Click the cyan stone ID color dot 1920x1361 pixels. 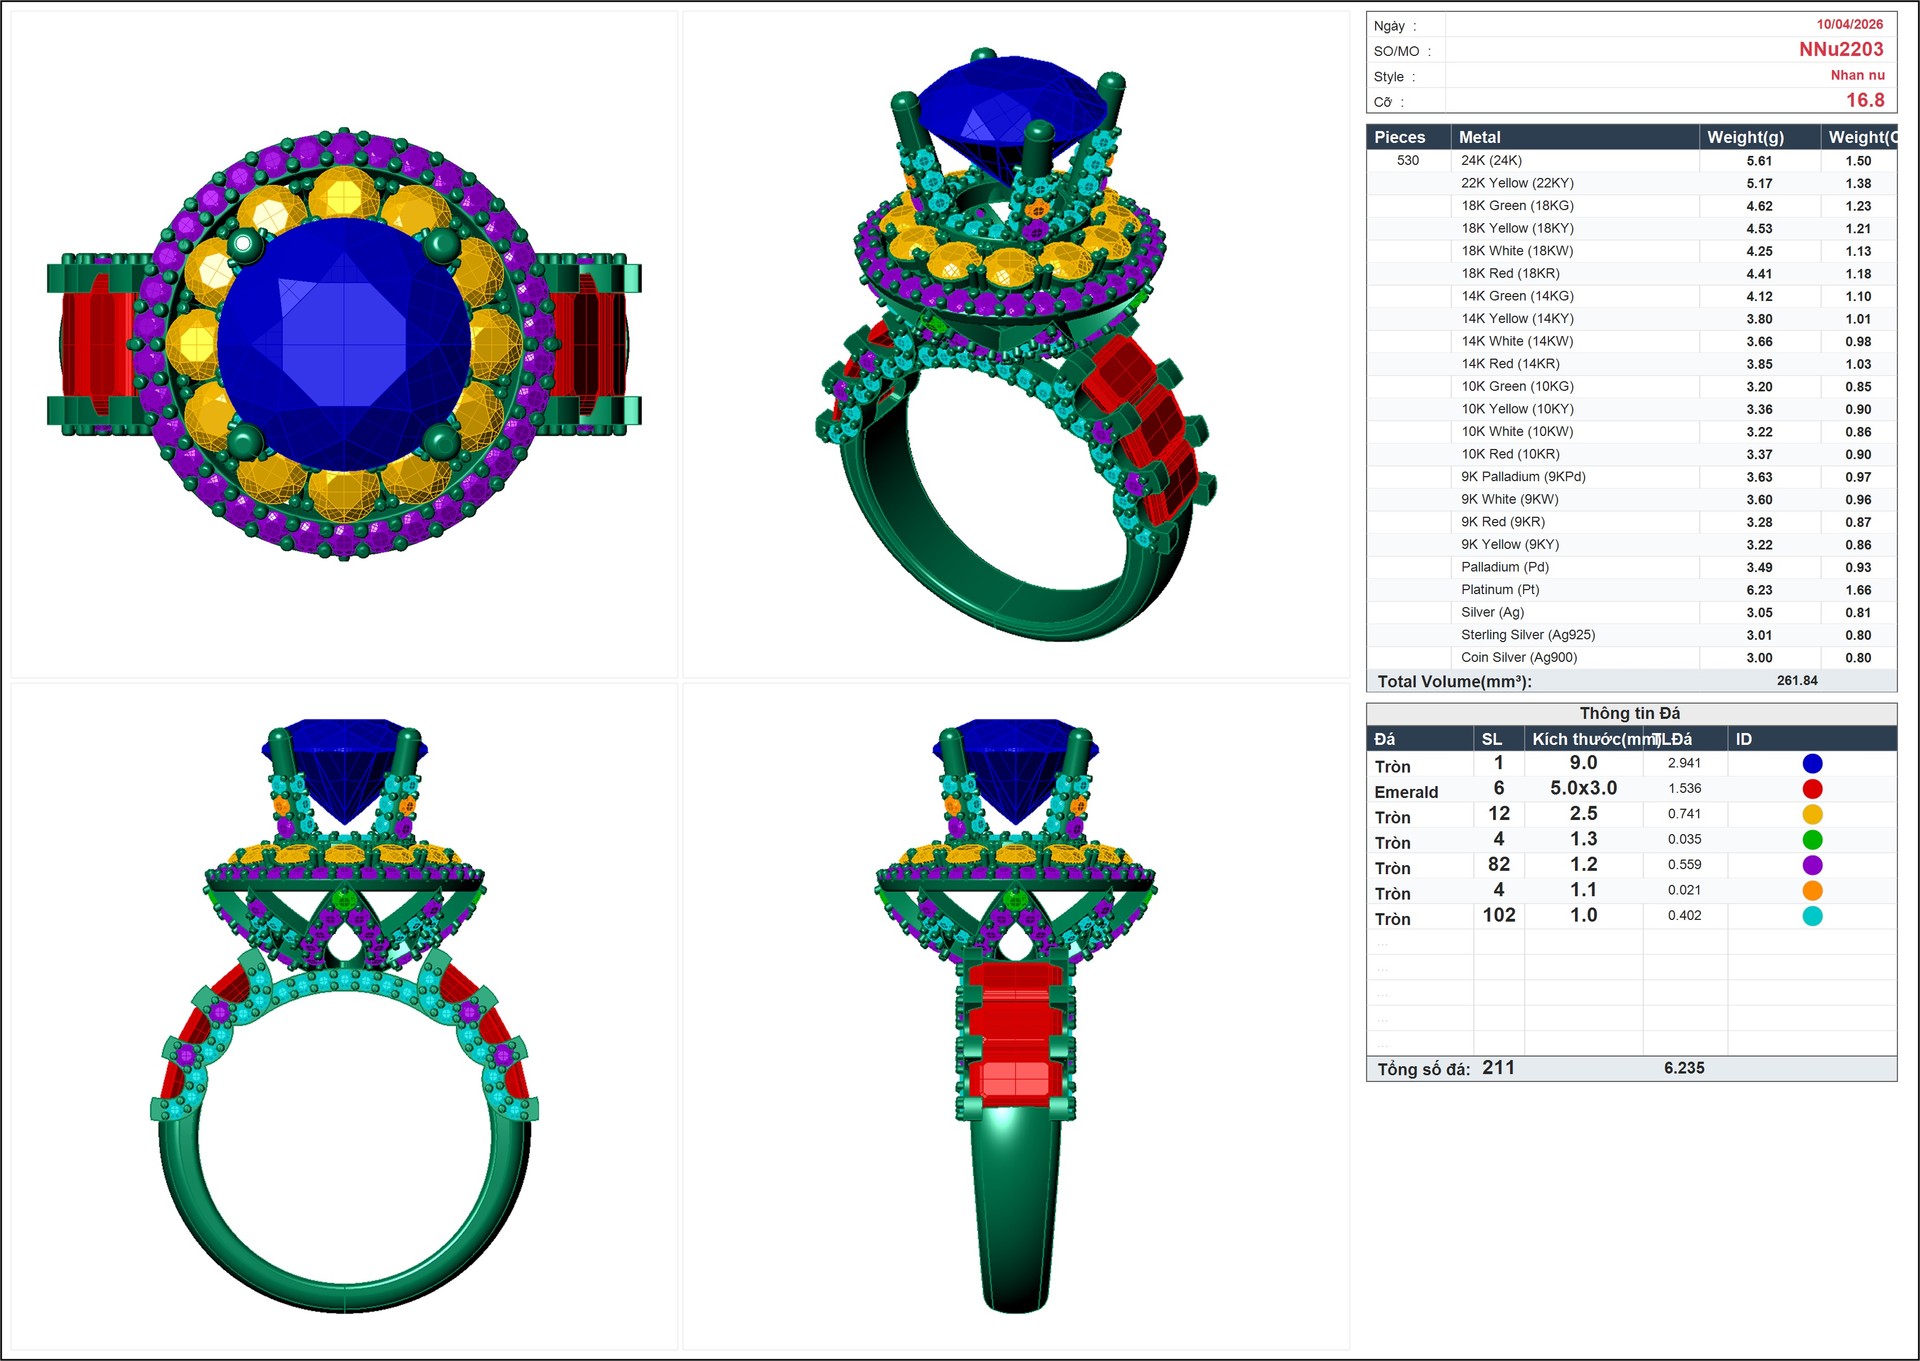click(1812, 916)
